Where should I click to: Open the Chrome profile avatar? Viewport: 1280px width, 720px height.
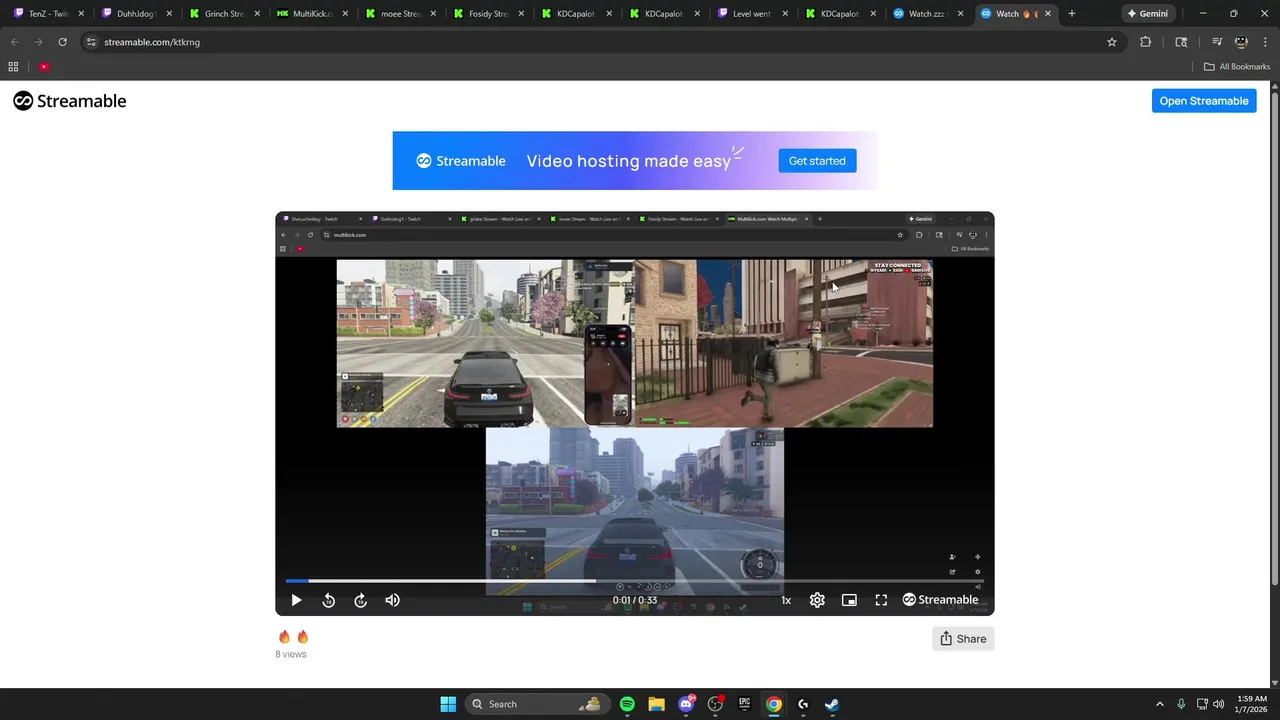[x=1241, y=42]
